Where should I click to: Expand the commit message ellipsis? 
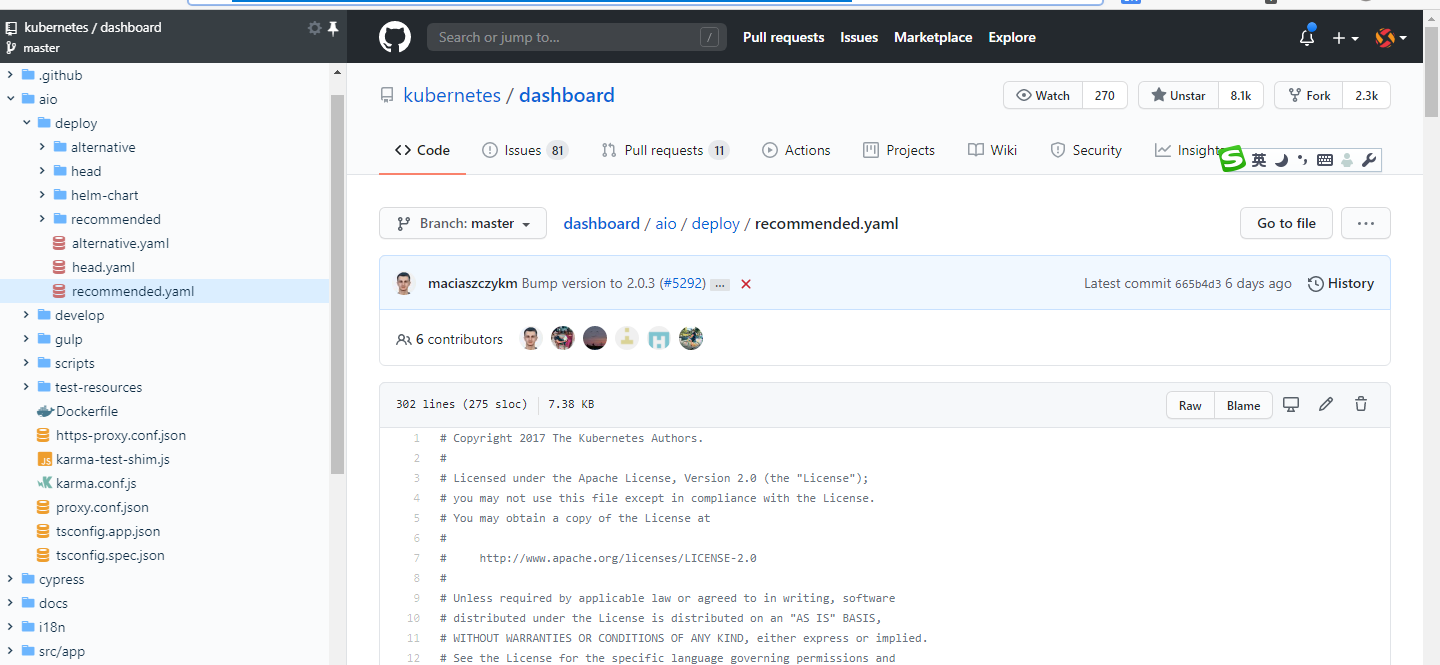pyautogui.click(x=720, y=285)
